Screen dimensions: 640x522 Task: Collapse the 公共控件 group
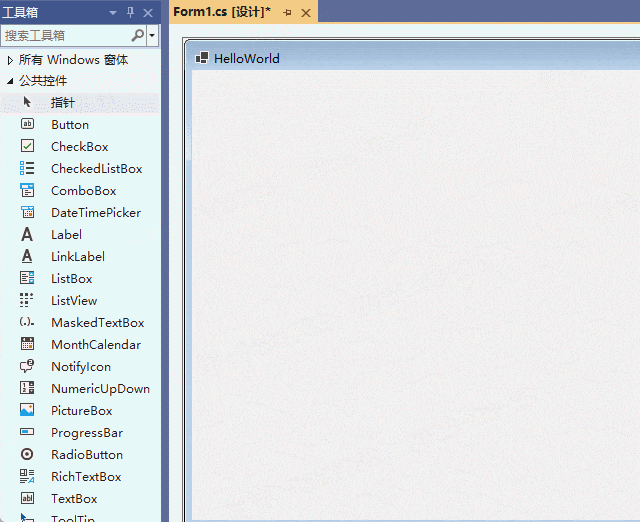coord(10,81)
